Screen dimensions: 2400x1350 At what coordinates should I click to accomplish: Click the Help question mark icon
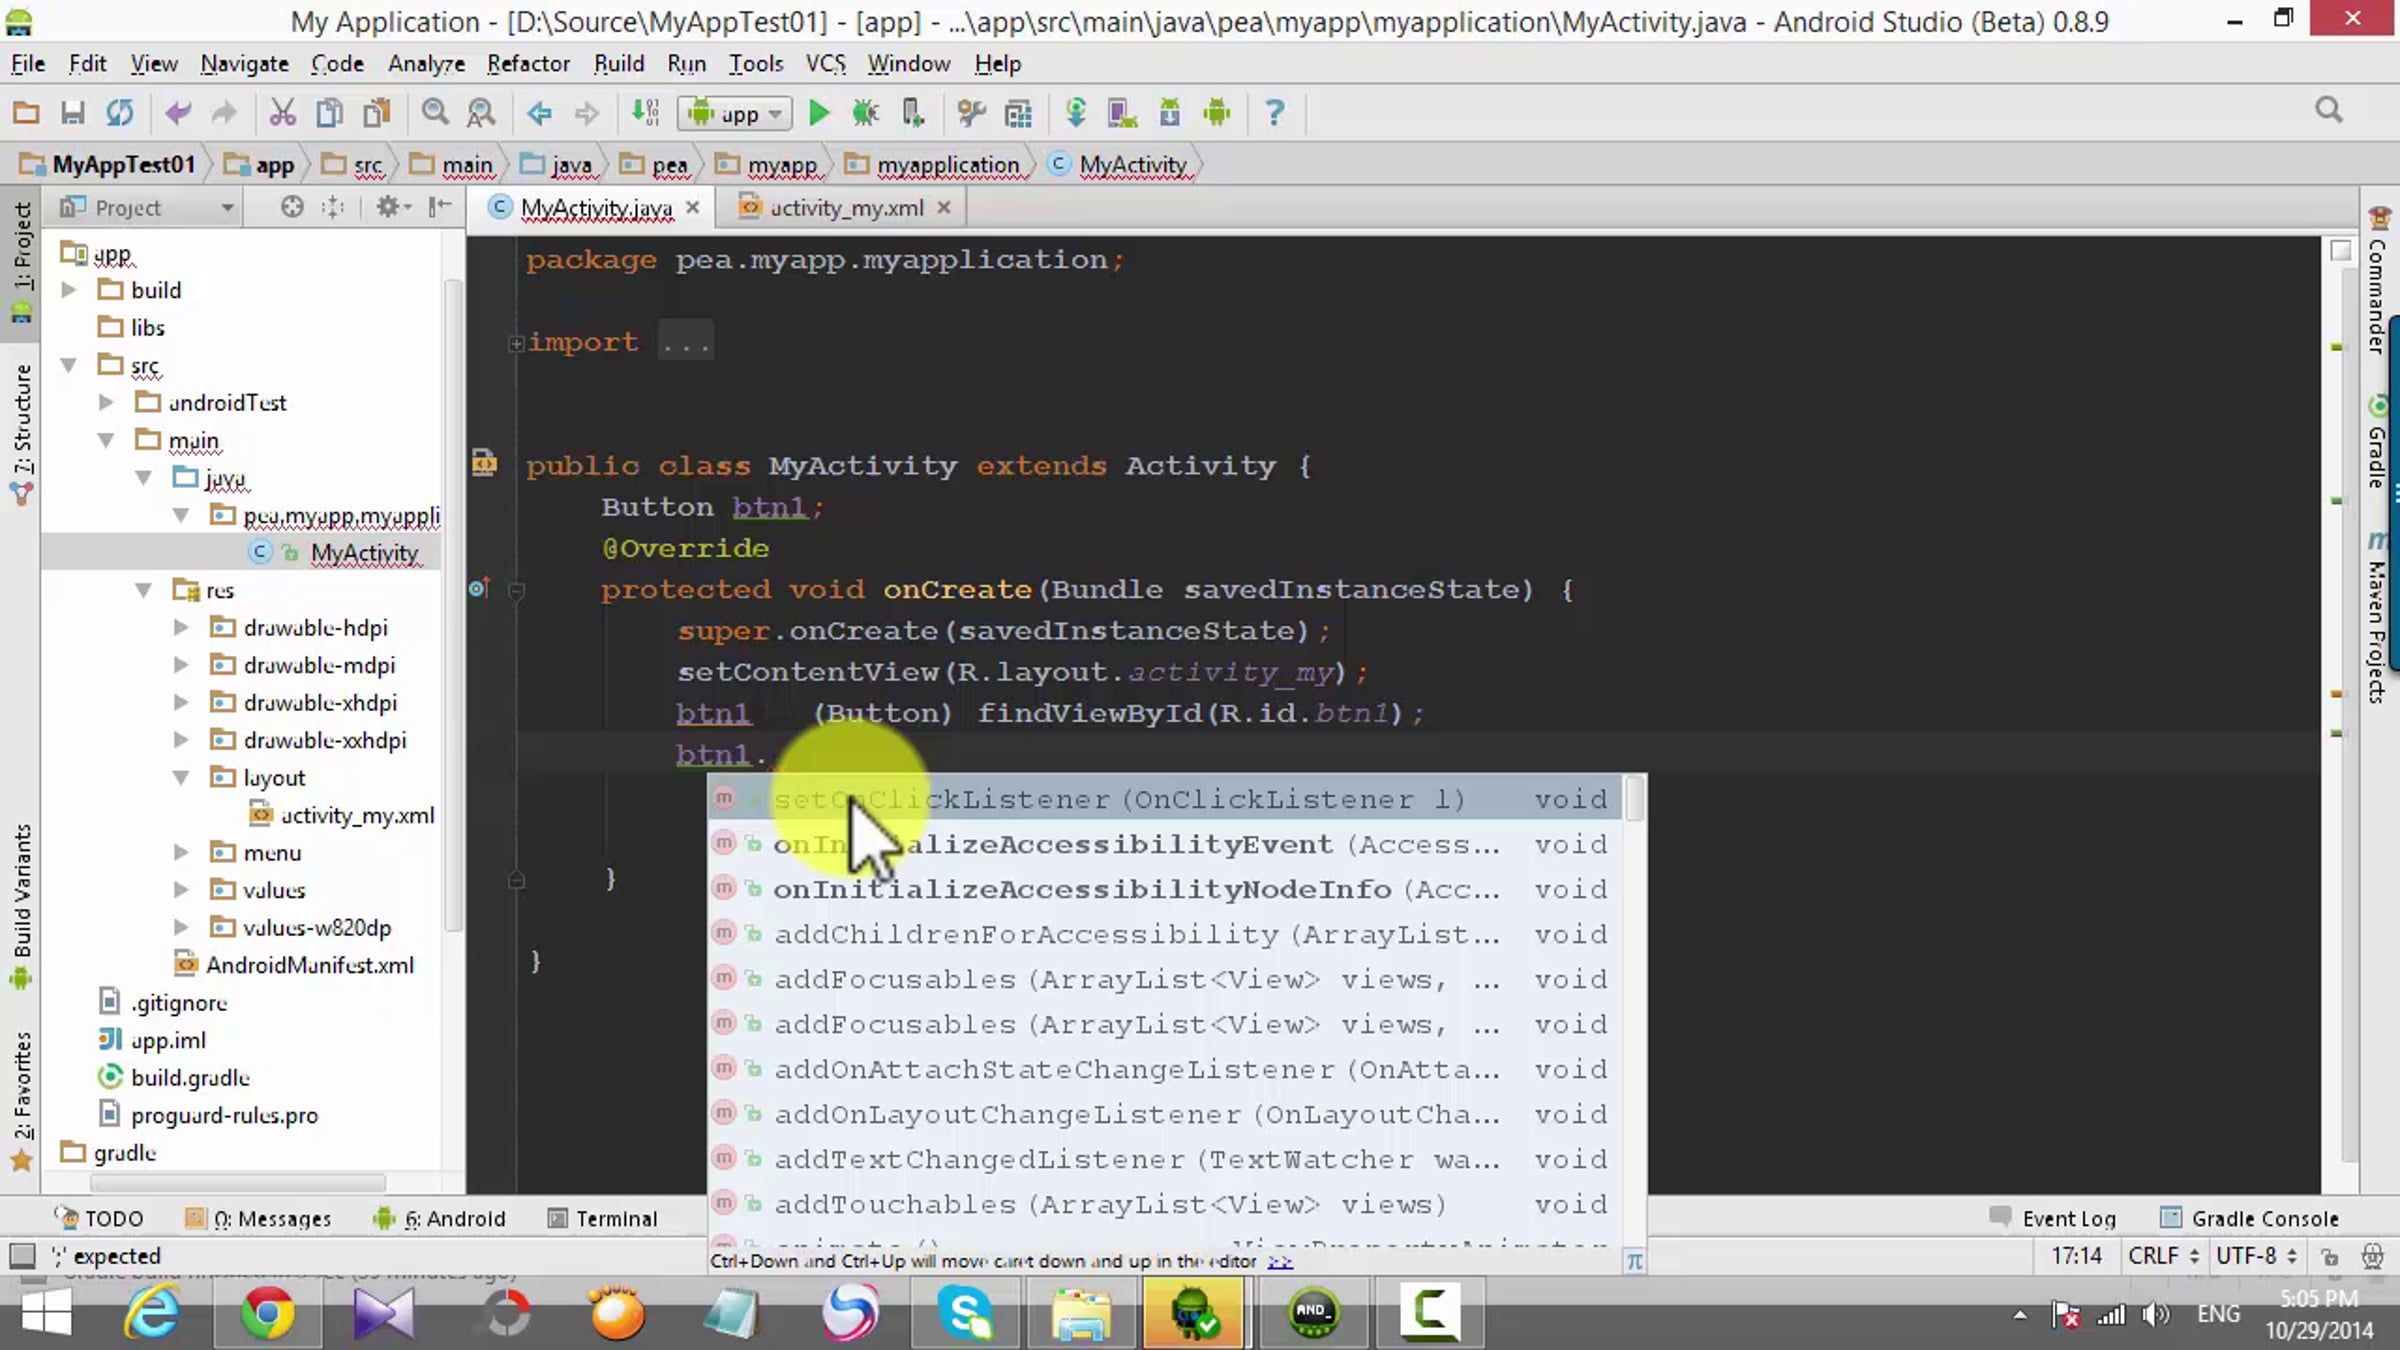(x=1274, y=113)
